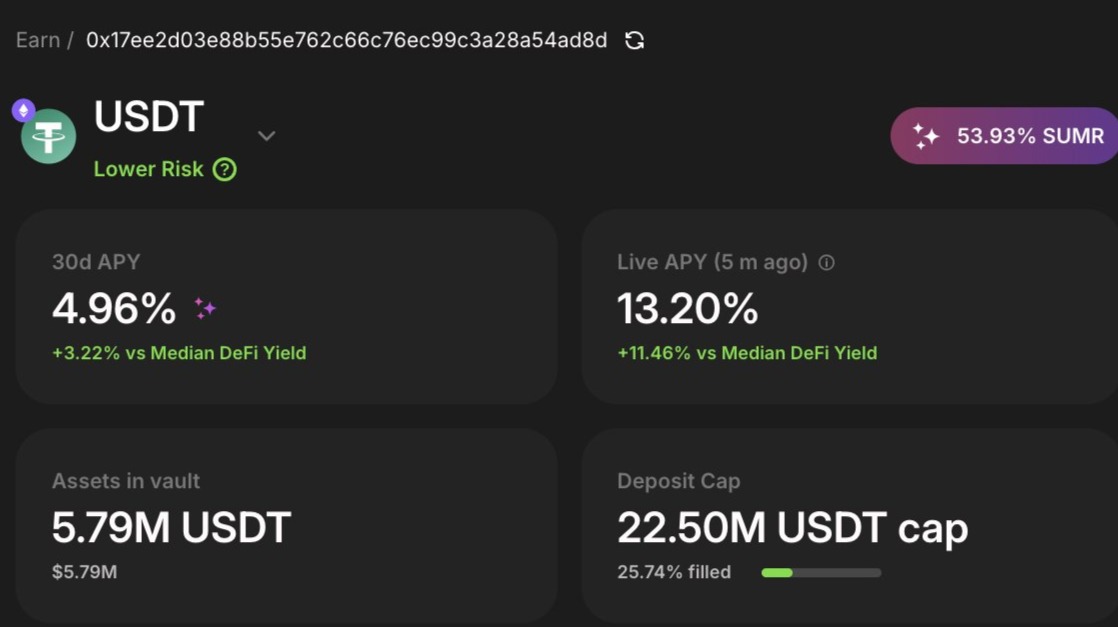Click the USDT title heading

149,117
